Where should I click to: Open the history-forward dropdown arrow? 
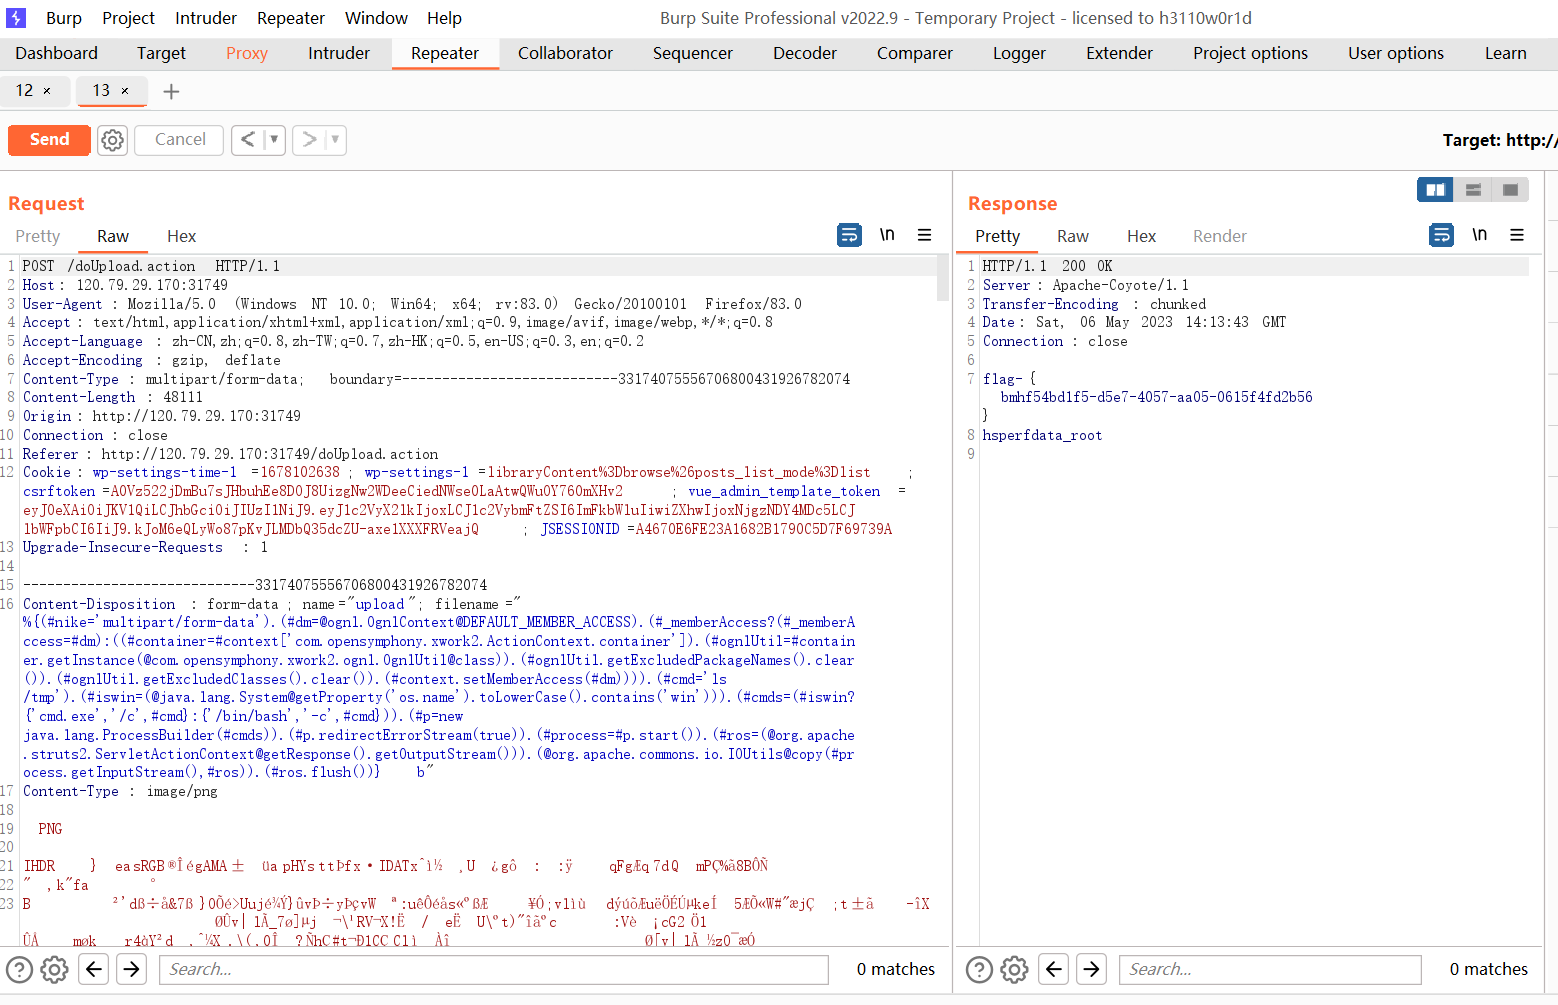335,140
